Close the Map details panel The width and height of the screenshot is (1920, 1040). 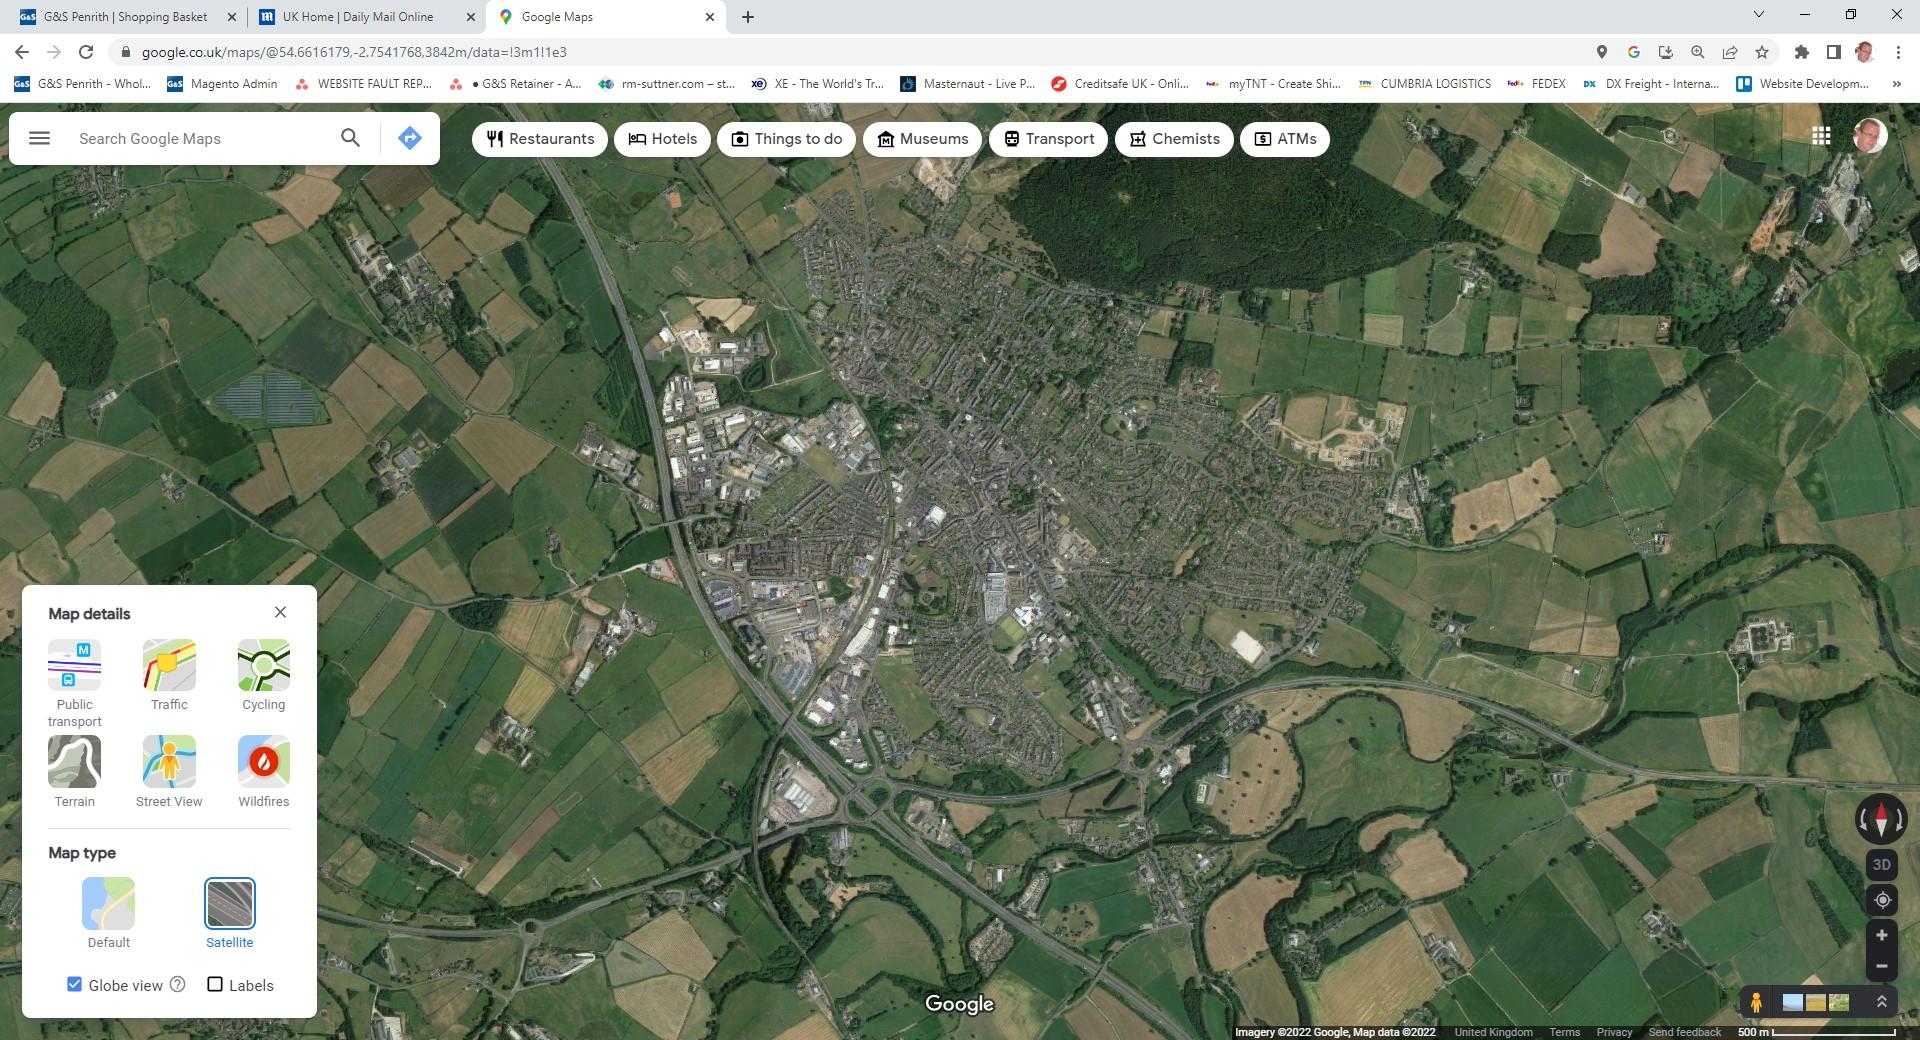(280, 612)
